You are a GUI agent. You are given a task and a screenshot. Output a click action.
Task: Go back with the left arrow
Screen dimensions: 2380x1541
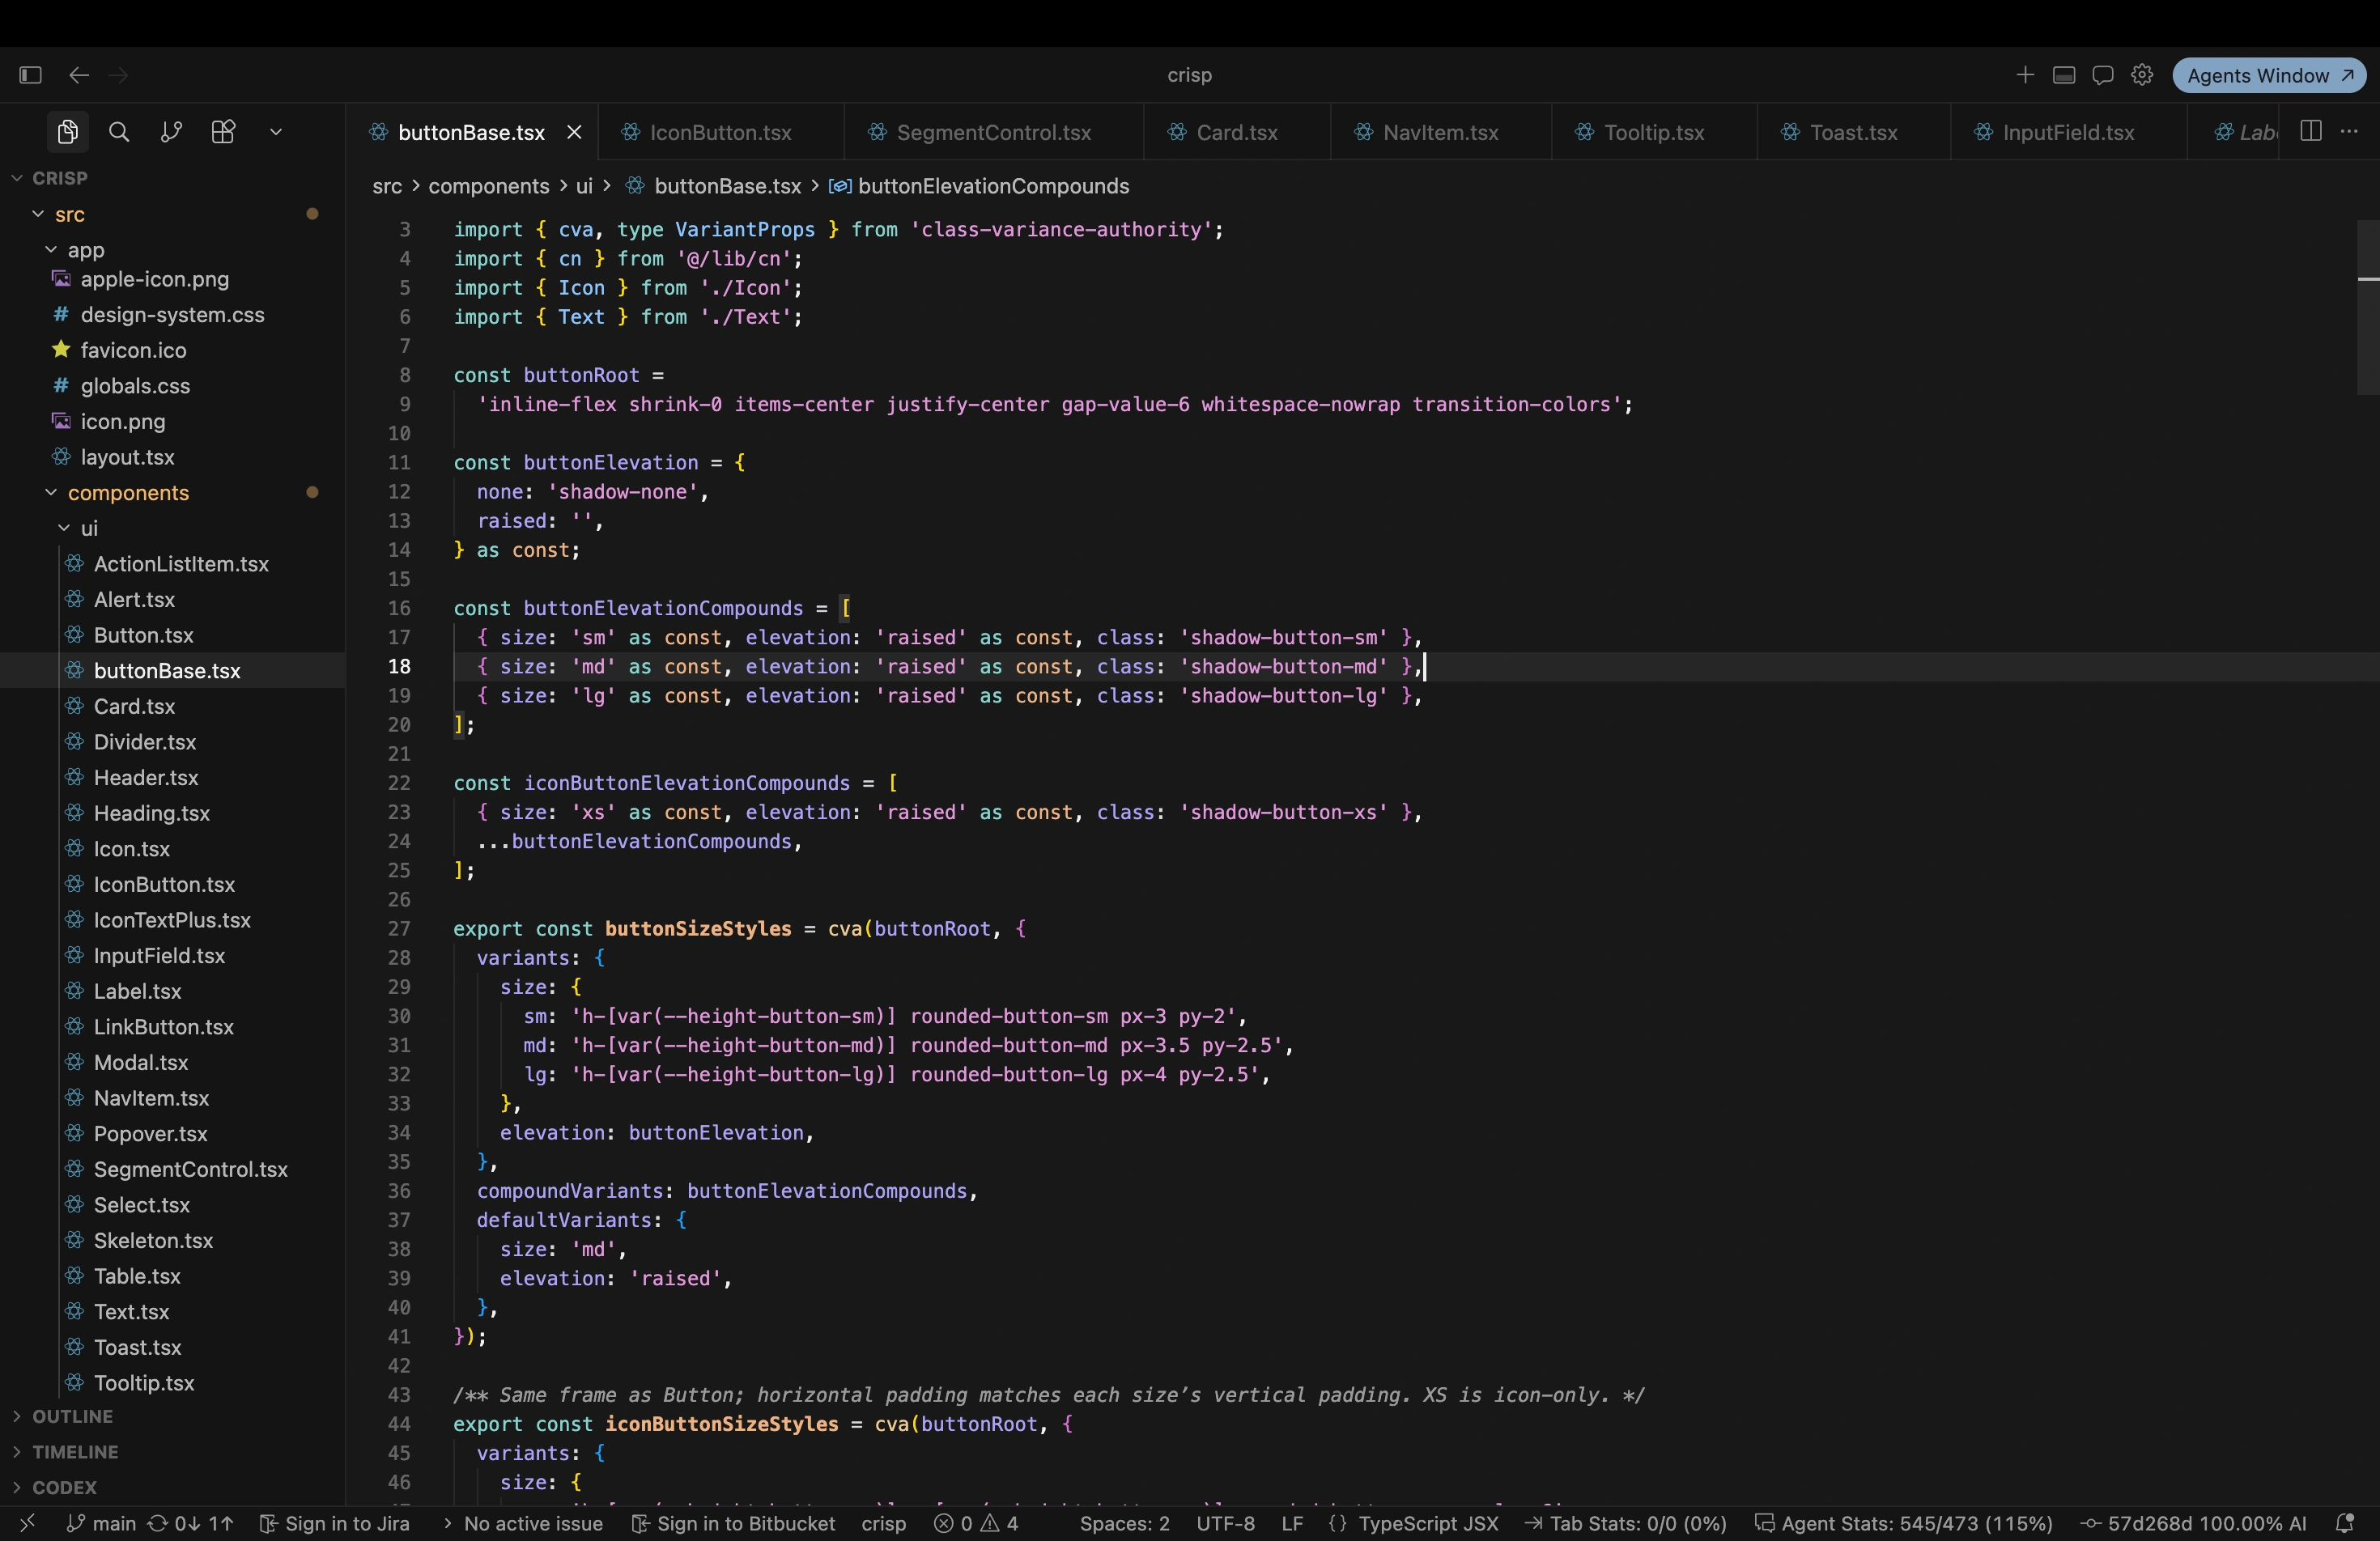point(79,75)
